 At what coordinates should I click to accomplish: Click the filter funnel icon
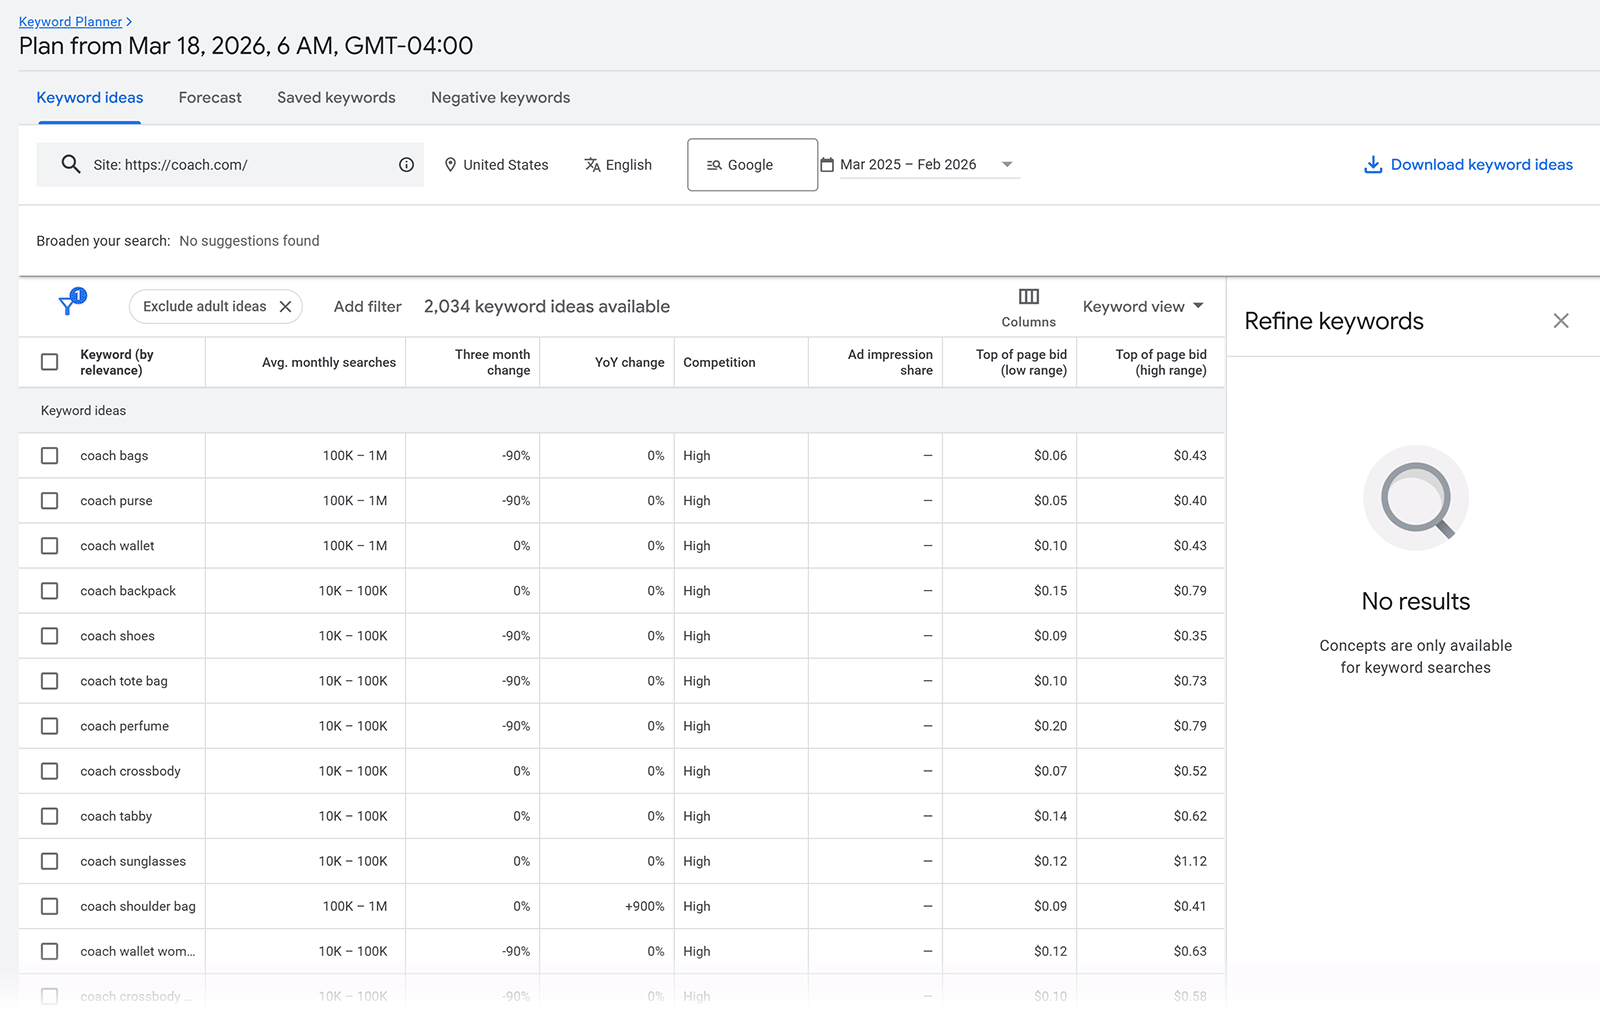pyautogui.click(x=68, y=303)
